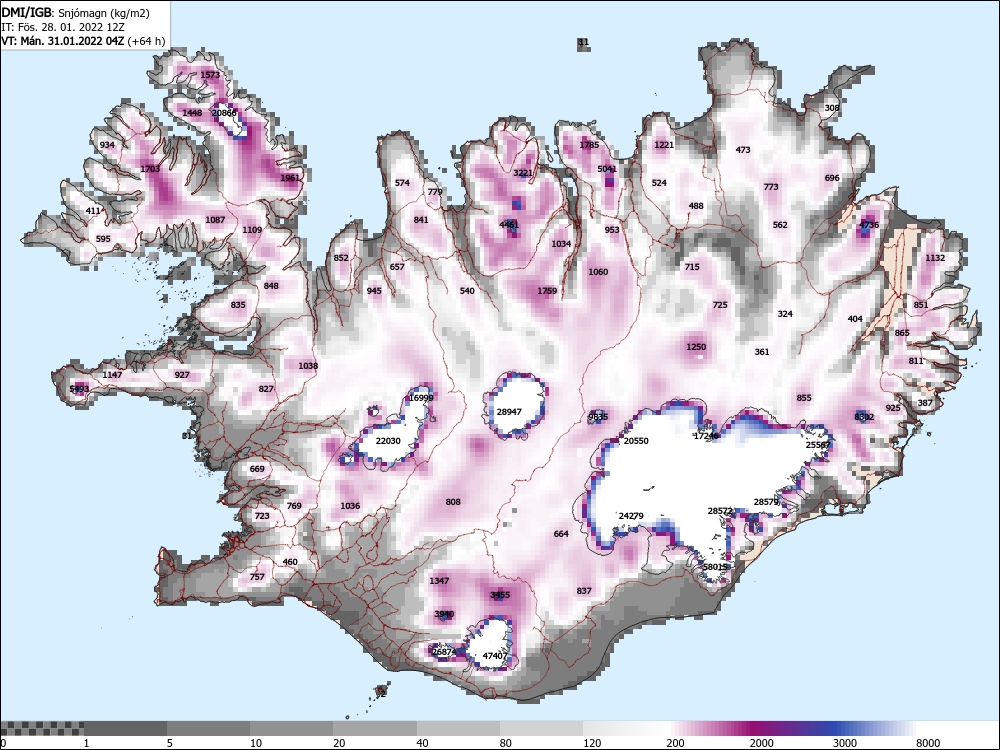Click the snow value 47407 on the southern glacier
The image size is (1000, 750).
click(495, 656)
